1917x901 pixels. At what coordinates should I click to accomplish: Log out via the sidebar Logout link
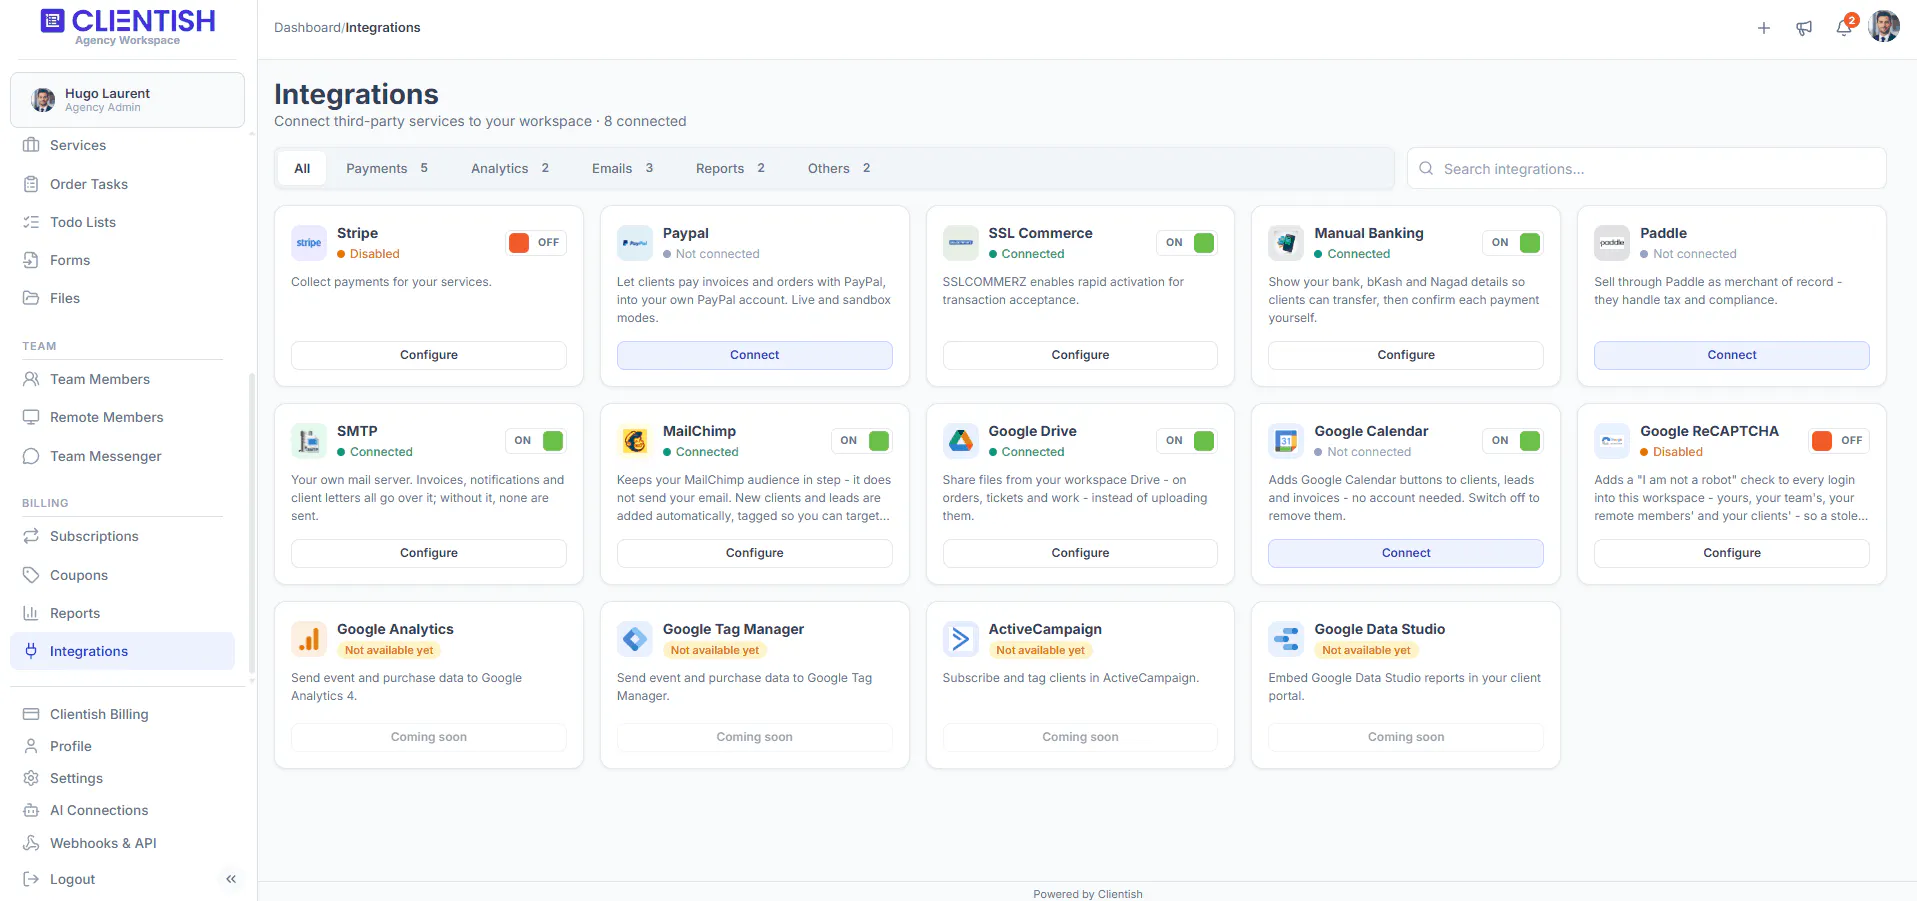tap(72, 879)
